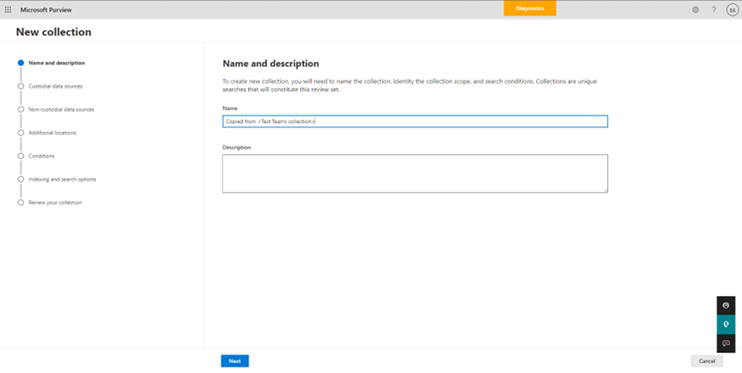Image resolution: width=742 pixels, height=373 pixels.
Task: Select the Non-custodial data sources step
Action: (61, 109)
